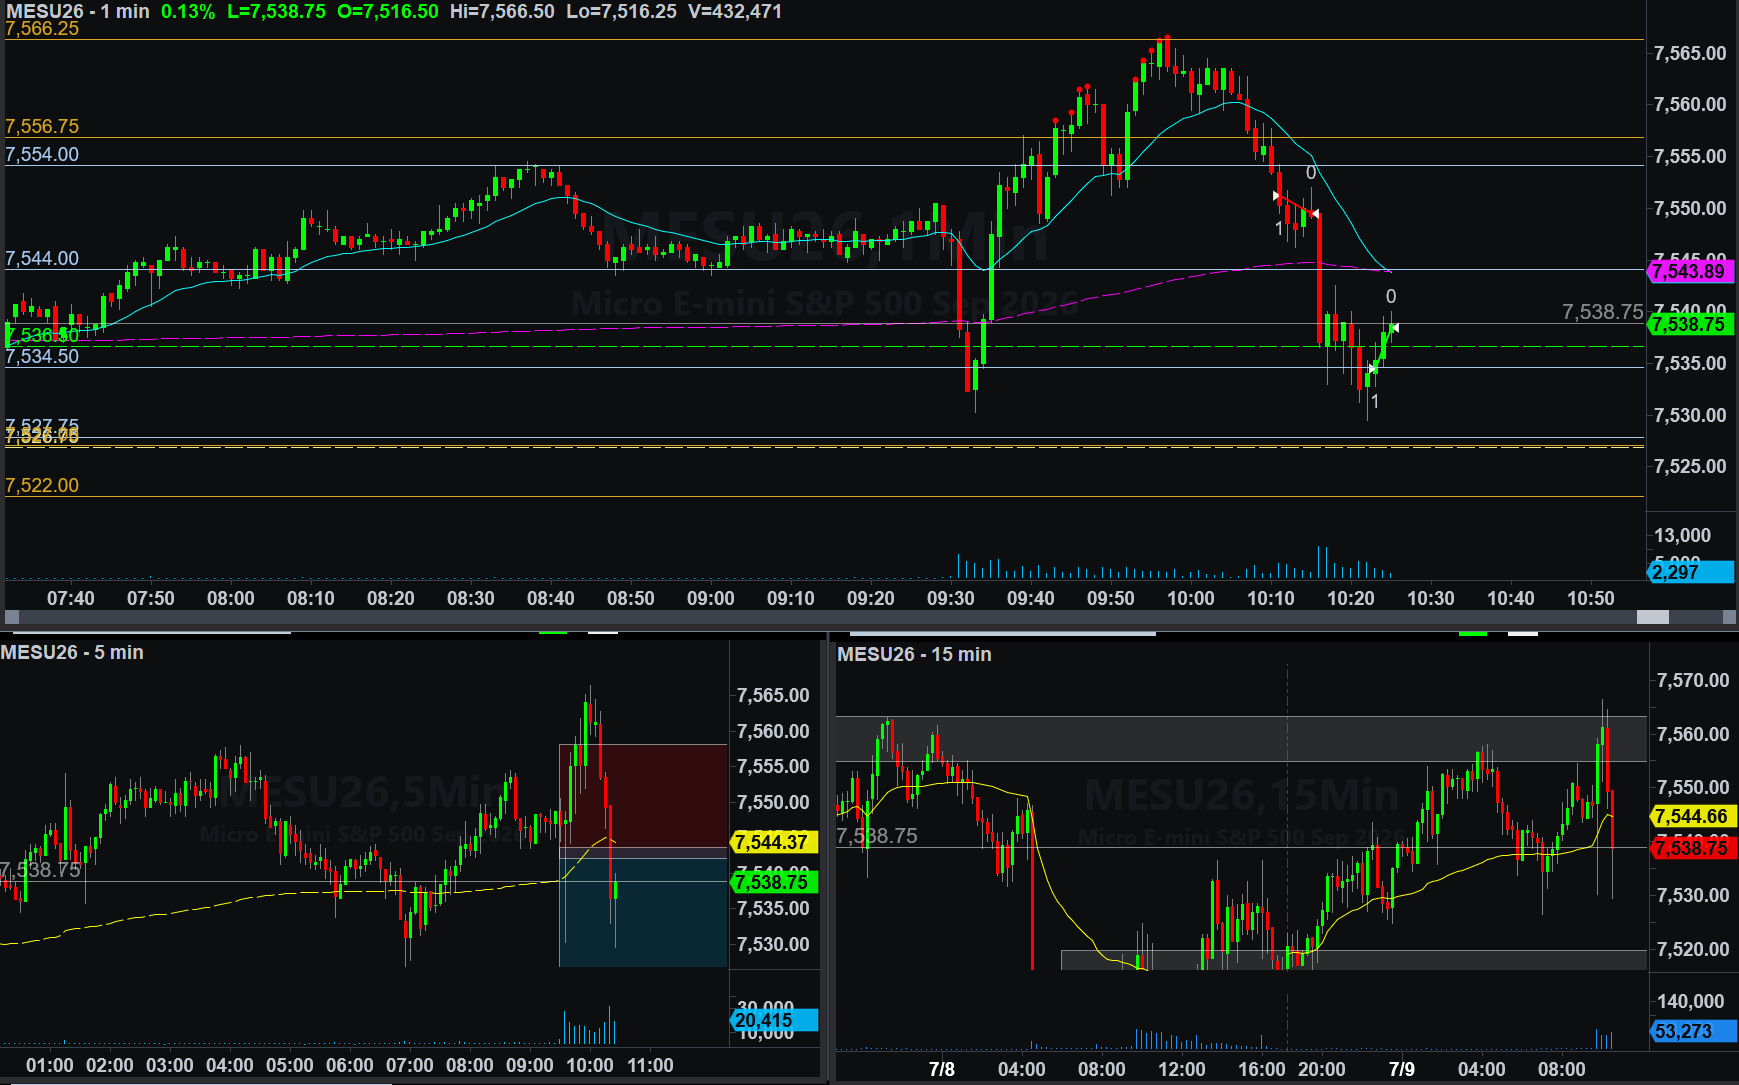This screenshot has width=1739, height=1085.
Task: Click the yellow 7,544.66 tag on 15 min chart
Action: point(1695,816)
